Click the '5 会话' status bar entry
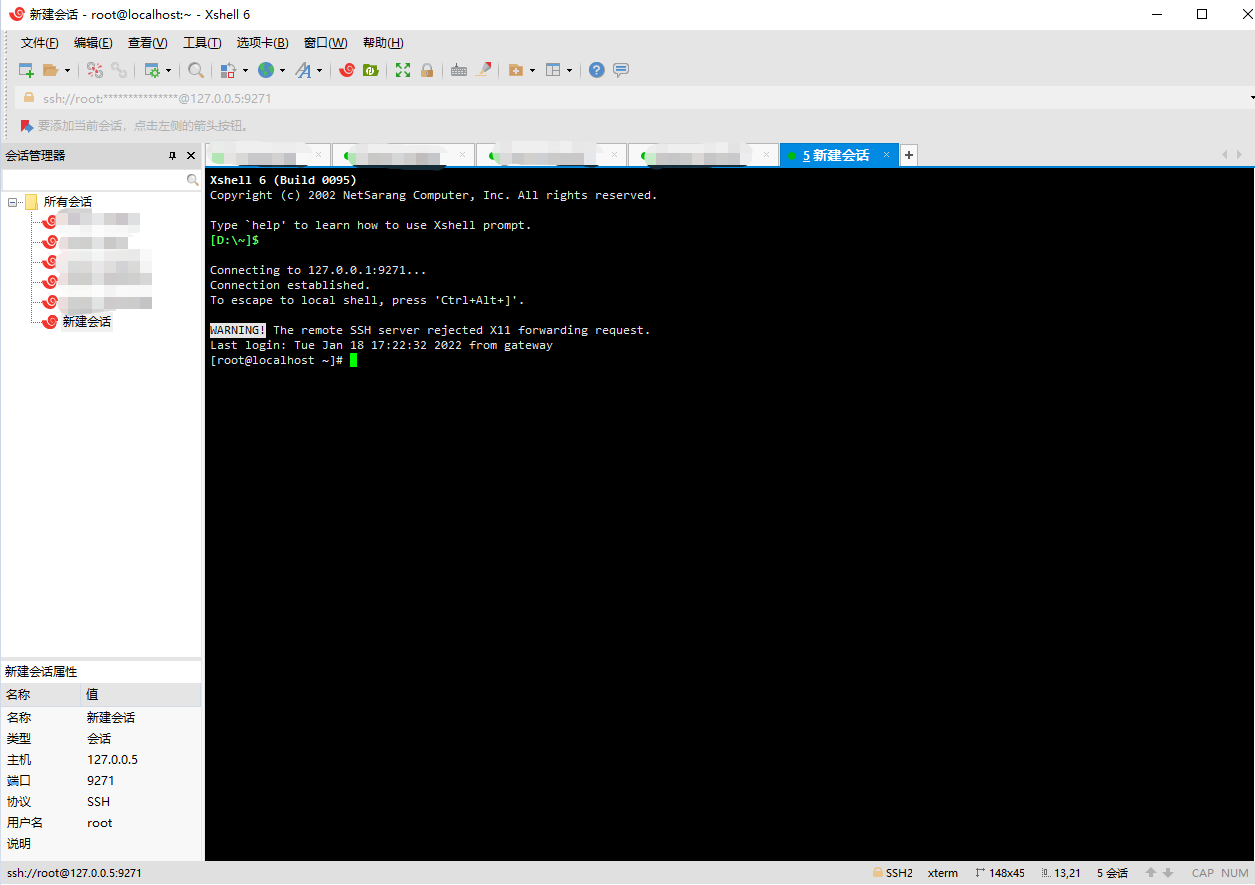Screen dimensions: 1255x885 pyautogui.click(x=1112, y=873)
